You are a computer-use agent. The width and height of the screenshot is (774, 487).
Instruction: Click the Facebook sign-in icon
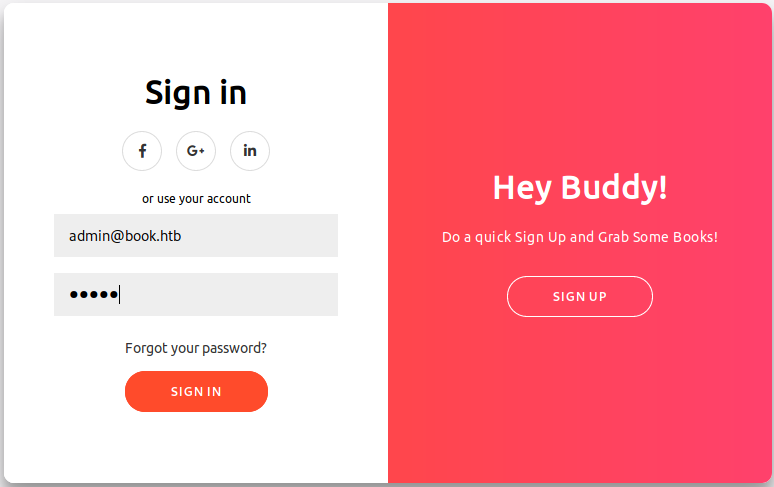pos(142,151)
